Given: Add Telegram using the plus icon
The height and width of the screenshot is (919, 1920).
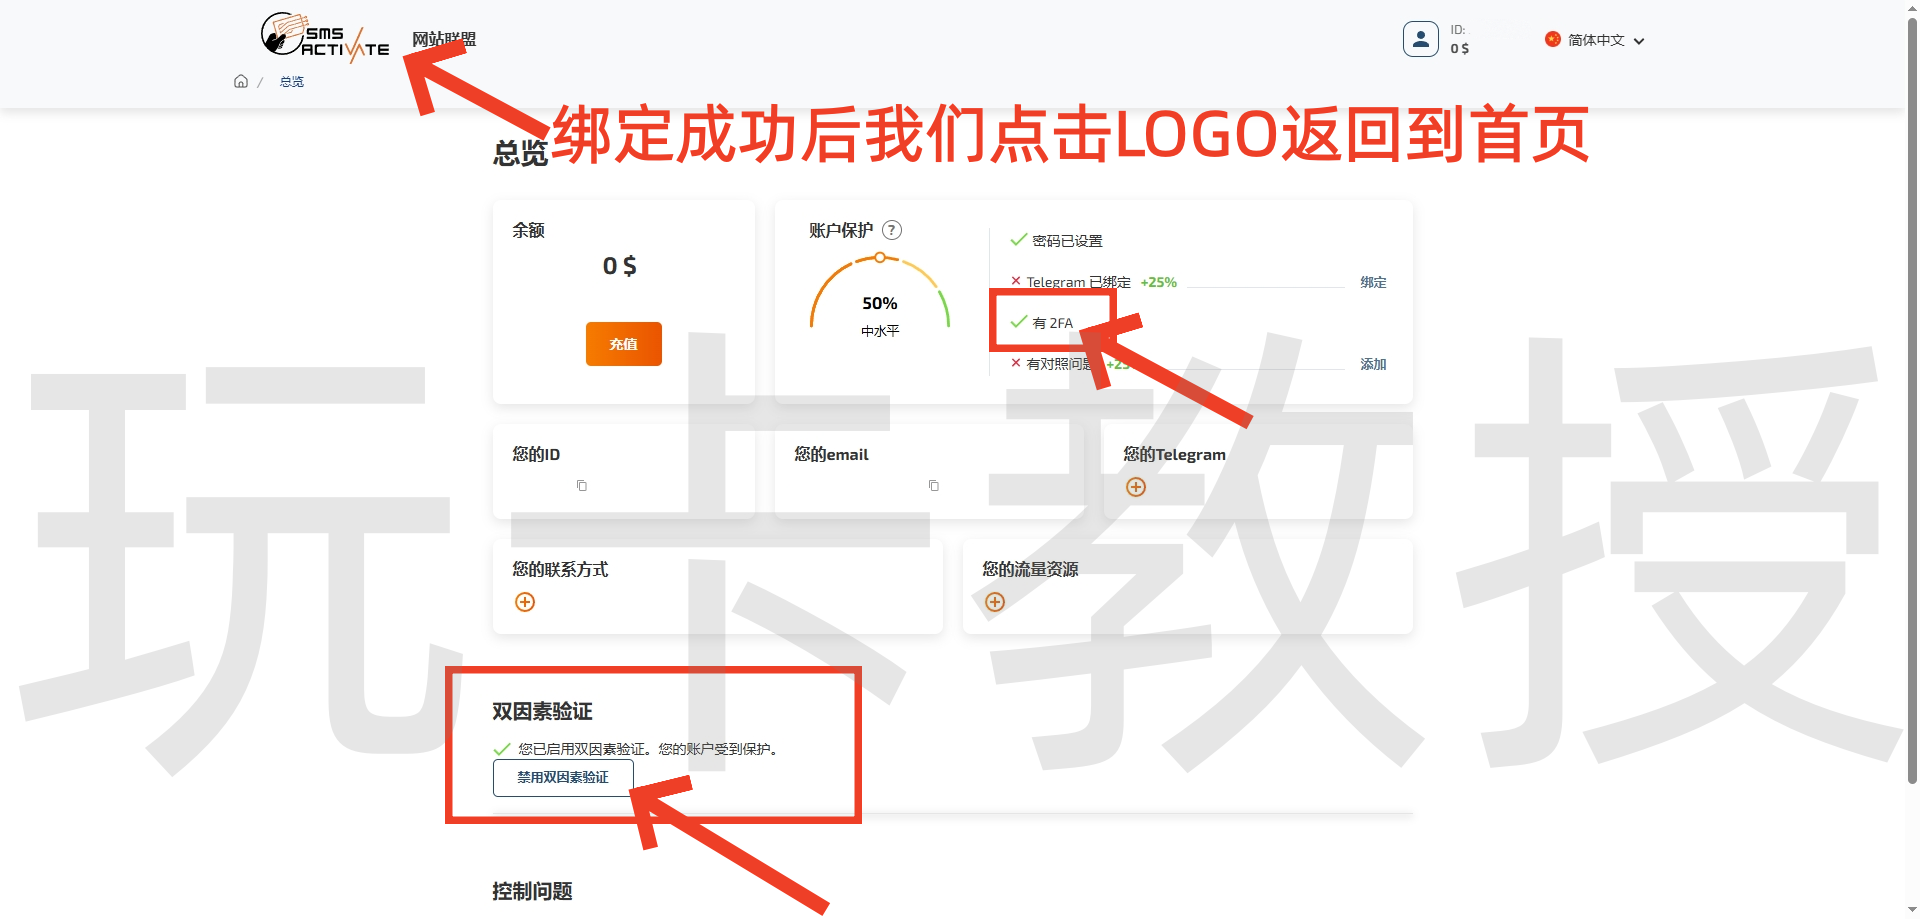Looking at the screenshot, I should (1135, 487).
